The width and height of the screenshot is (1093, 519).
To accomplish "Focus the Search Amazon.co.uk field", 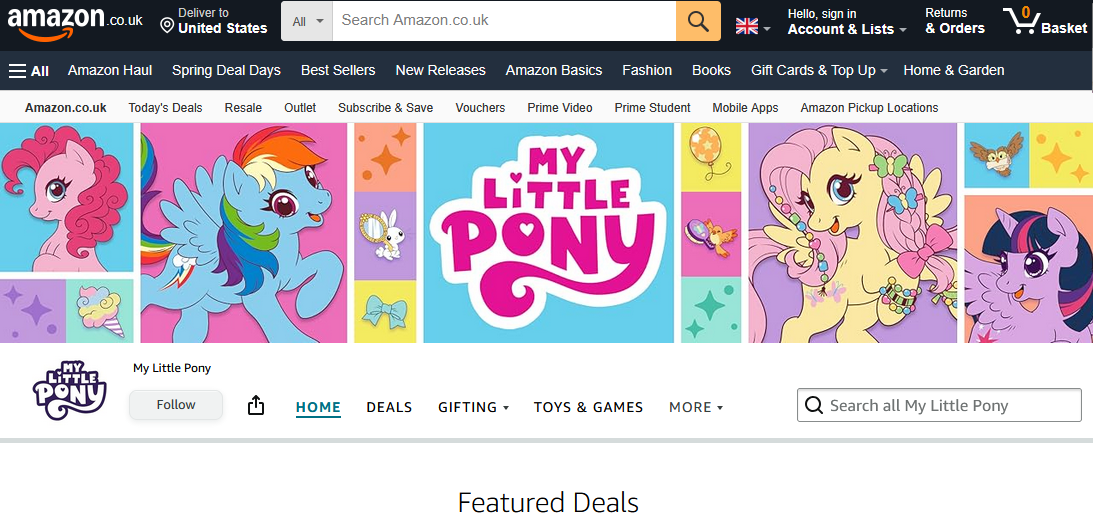I will coord(504,21).
